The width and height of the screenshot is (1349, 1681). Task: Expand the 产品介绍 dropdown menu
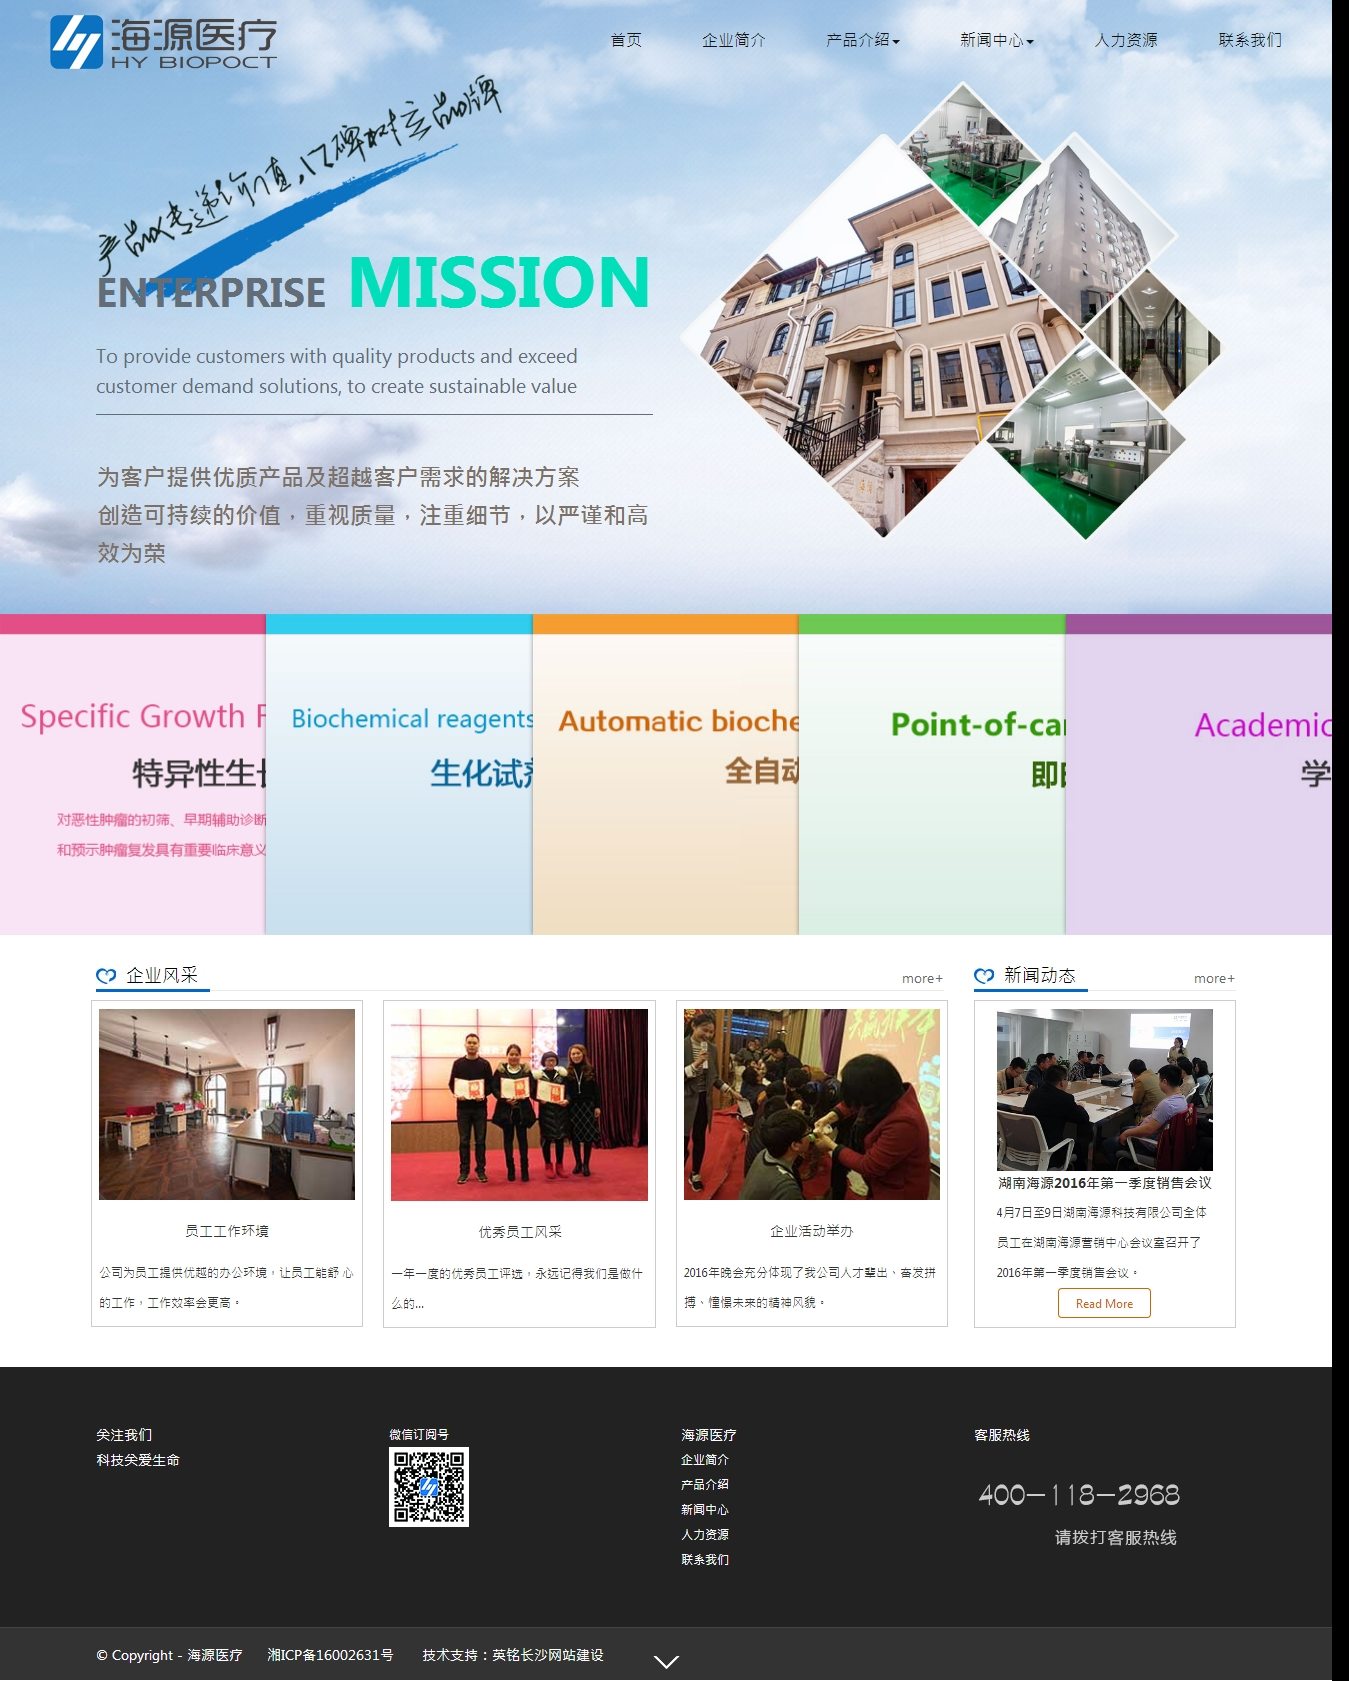[x=862, y=40]
